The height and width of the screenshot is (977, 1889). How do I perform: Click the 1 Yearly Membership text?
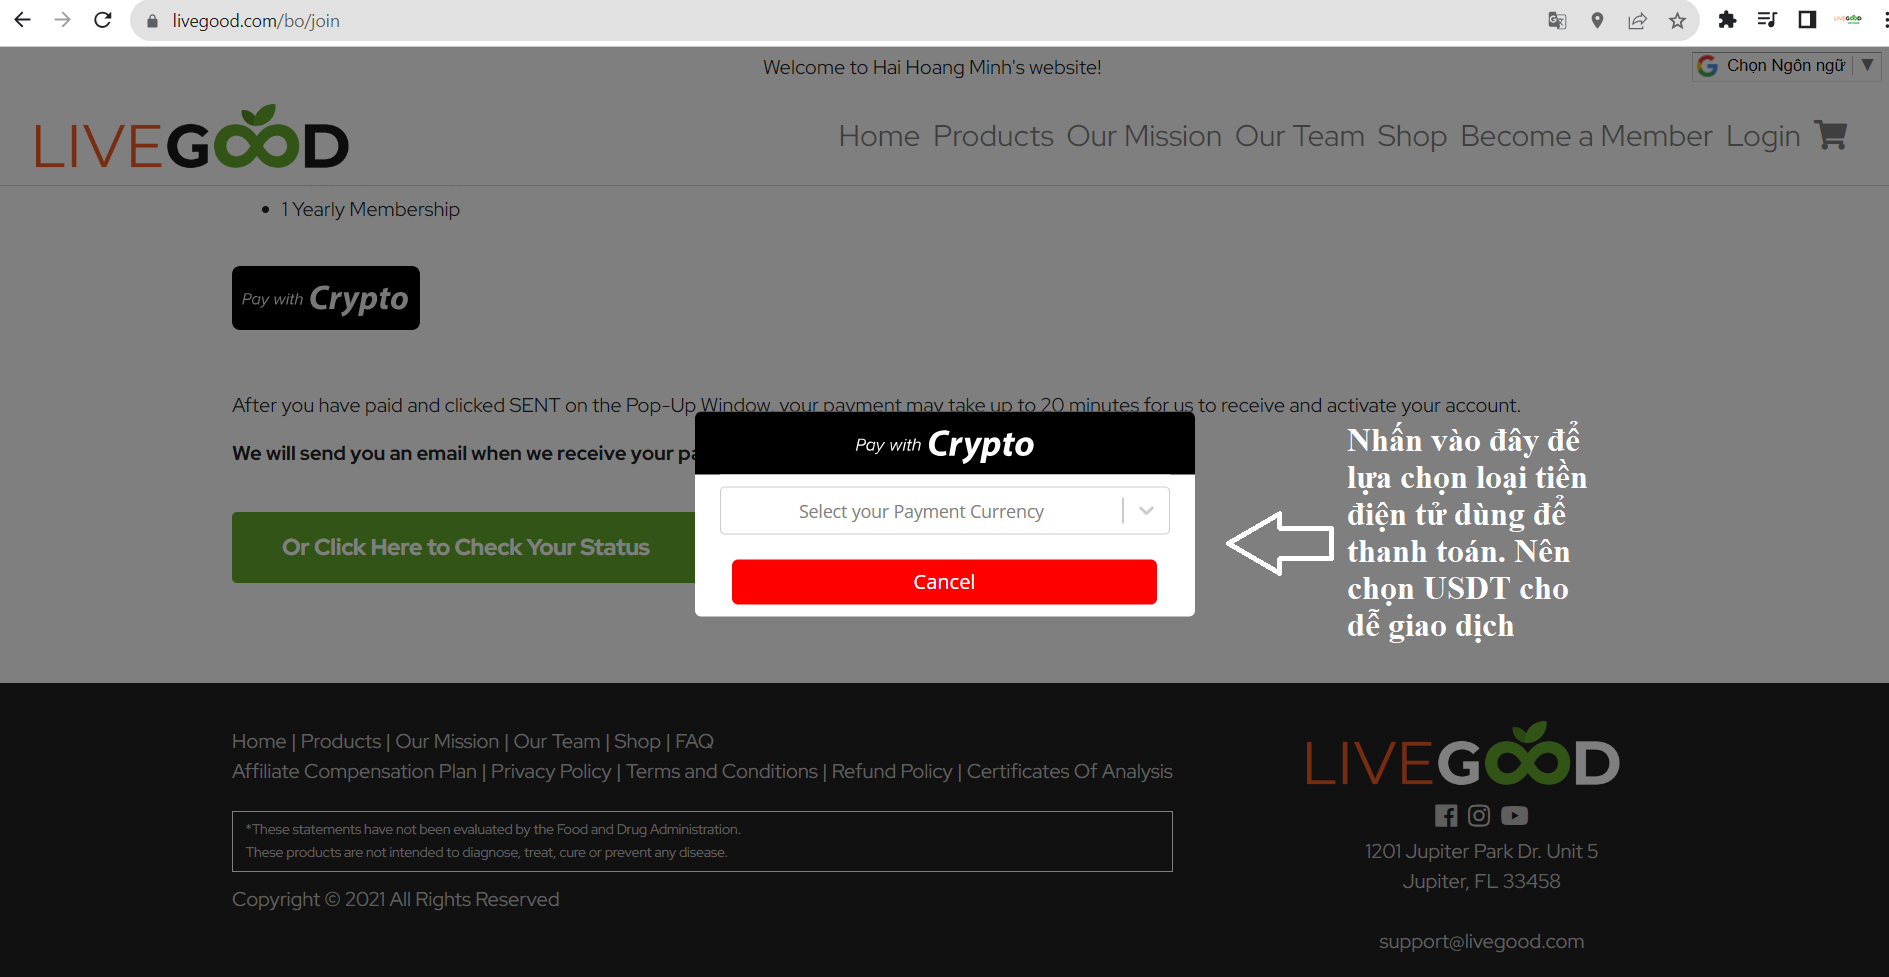coord(370,209)
